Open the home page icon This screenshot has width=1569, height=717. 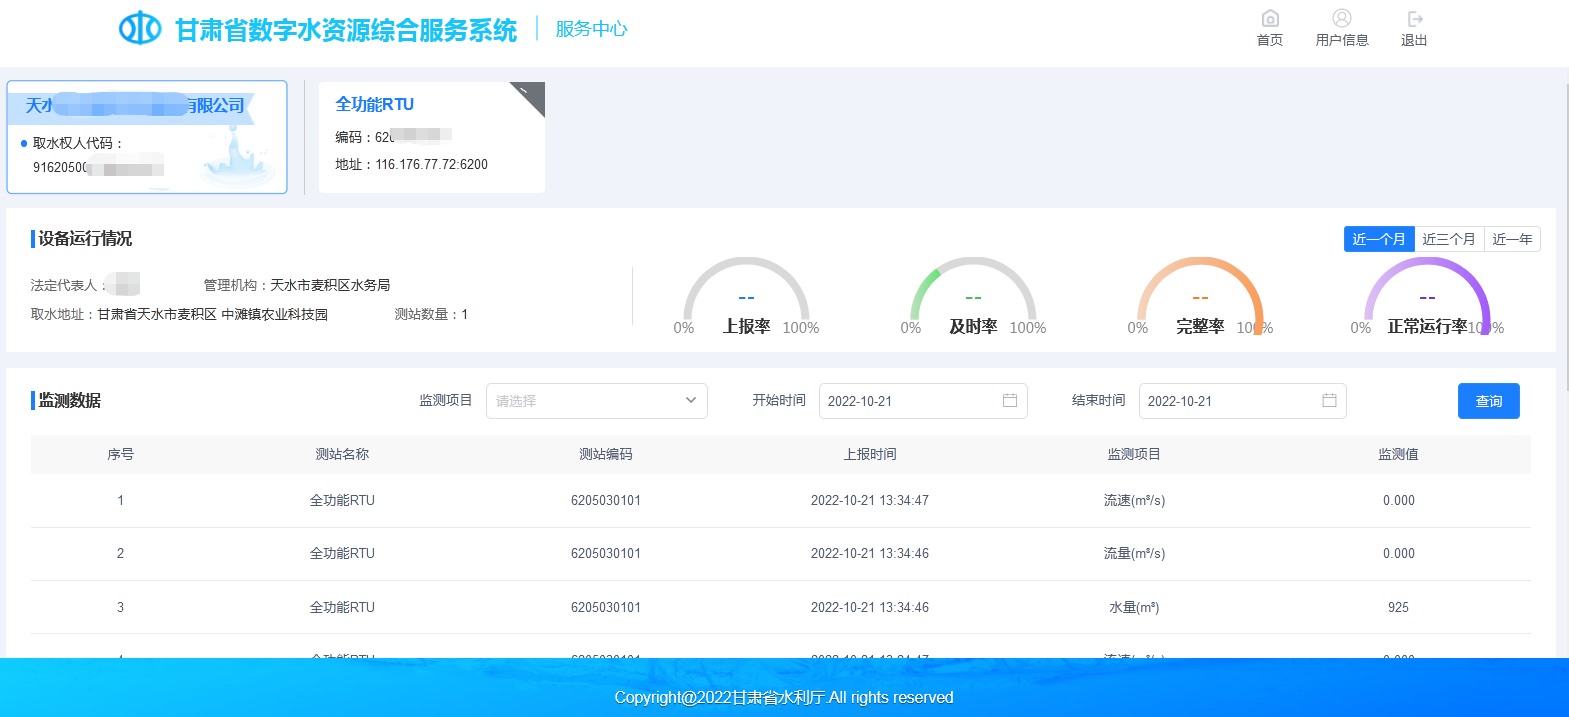pos(1270,19)
